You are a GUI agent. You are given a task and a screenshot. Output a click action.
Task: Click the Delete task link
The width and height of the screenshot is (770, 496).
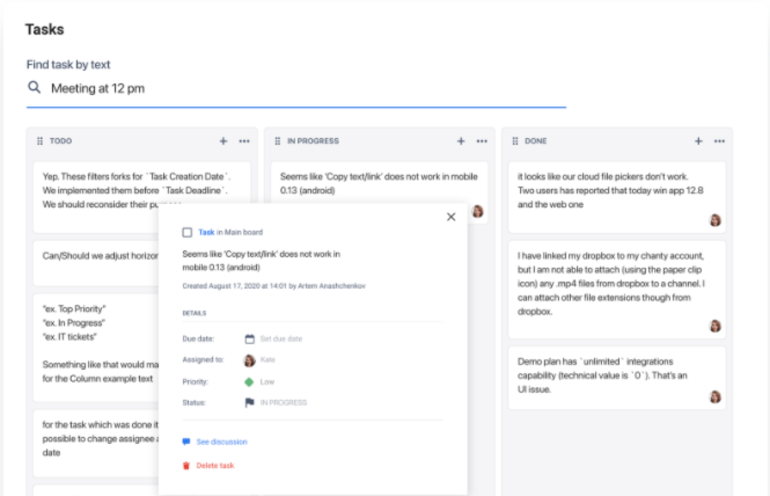click(216, 465)
